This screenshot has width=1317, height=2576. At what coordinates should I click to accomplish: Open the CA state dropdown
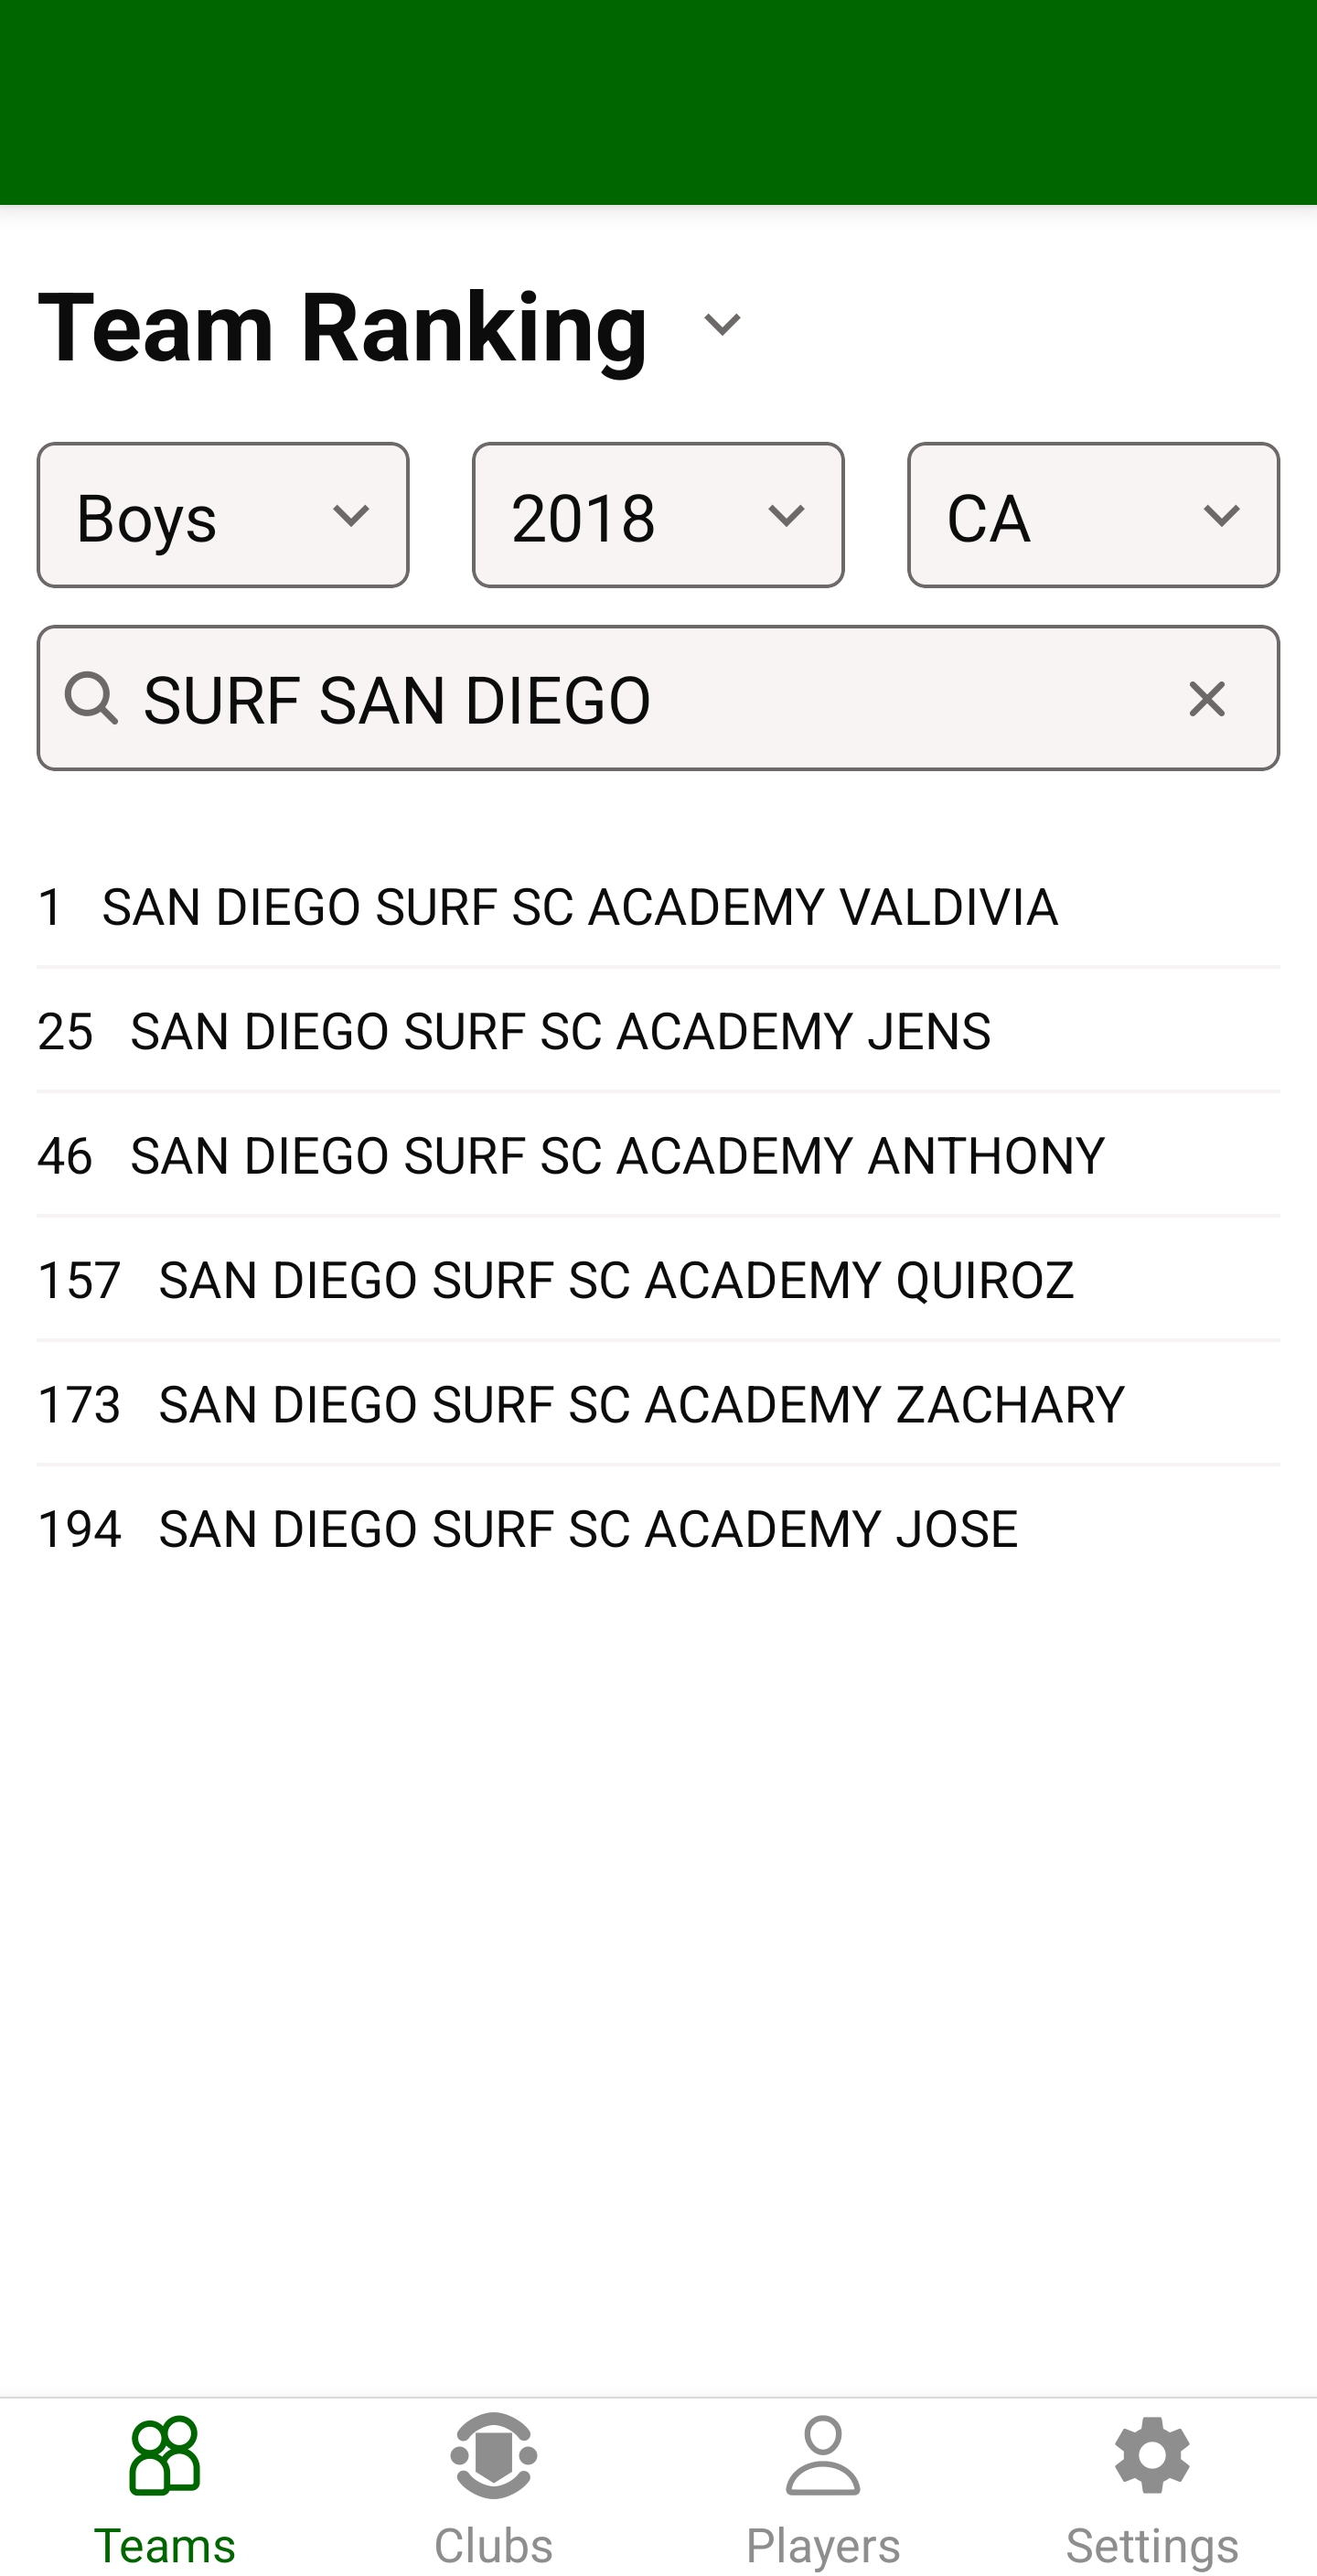[x=1093, y=515]
